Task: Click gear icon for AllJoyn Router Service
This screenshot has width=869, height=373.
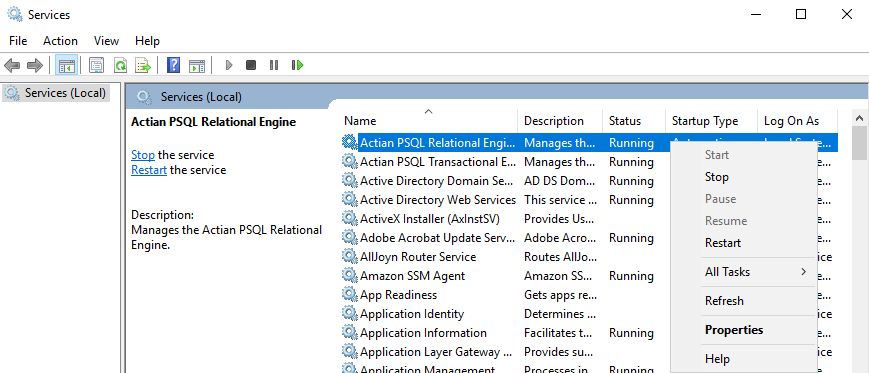Action: coord(350,256)
